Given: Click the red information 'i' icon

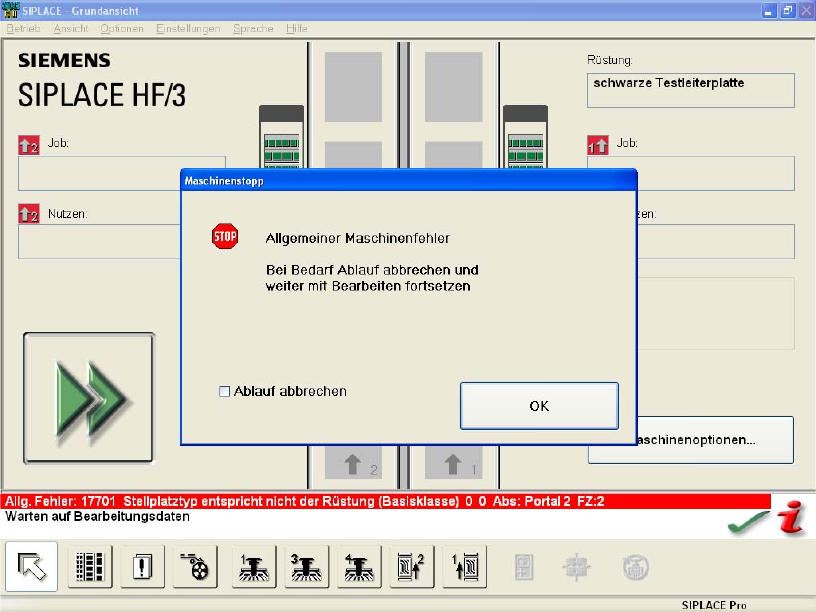Looking at the screenshot, I should (791, 517).
